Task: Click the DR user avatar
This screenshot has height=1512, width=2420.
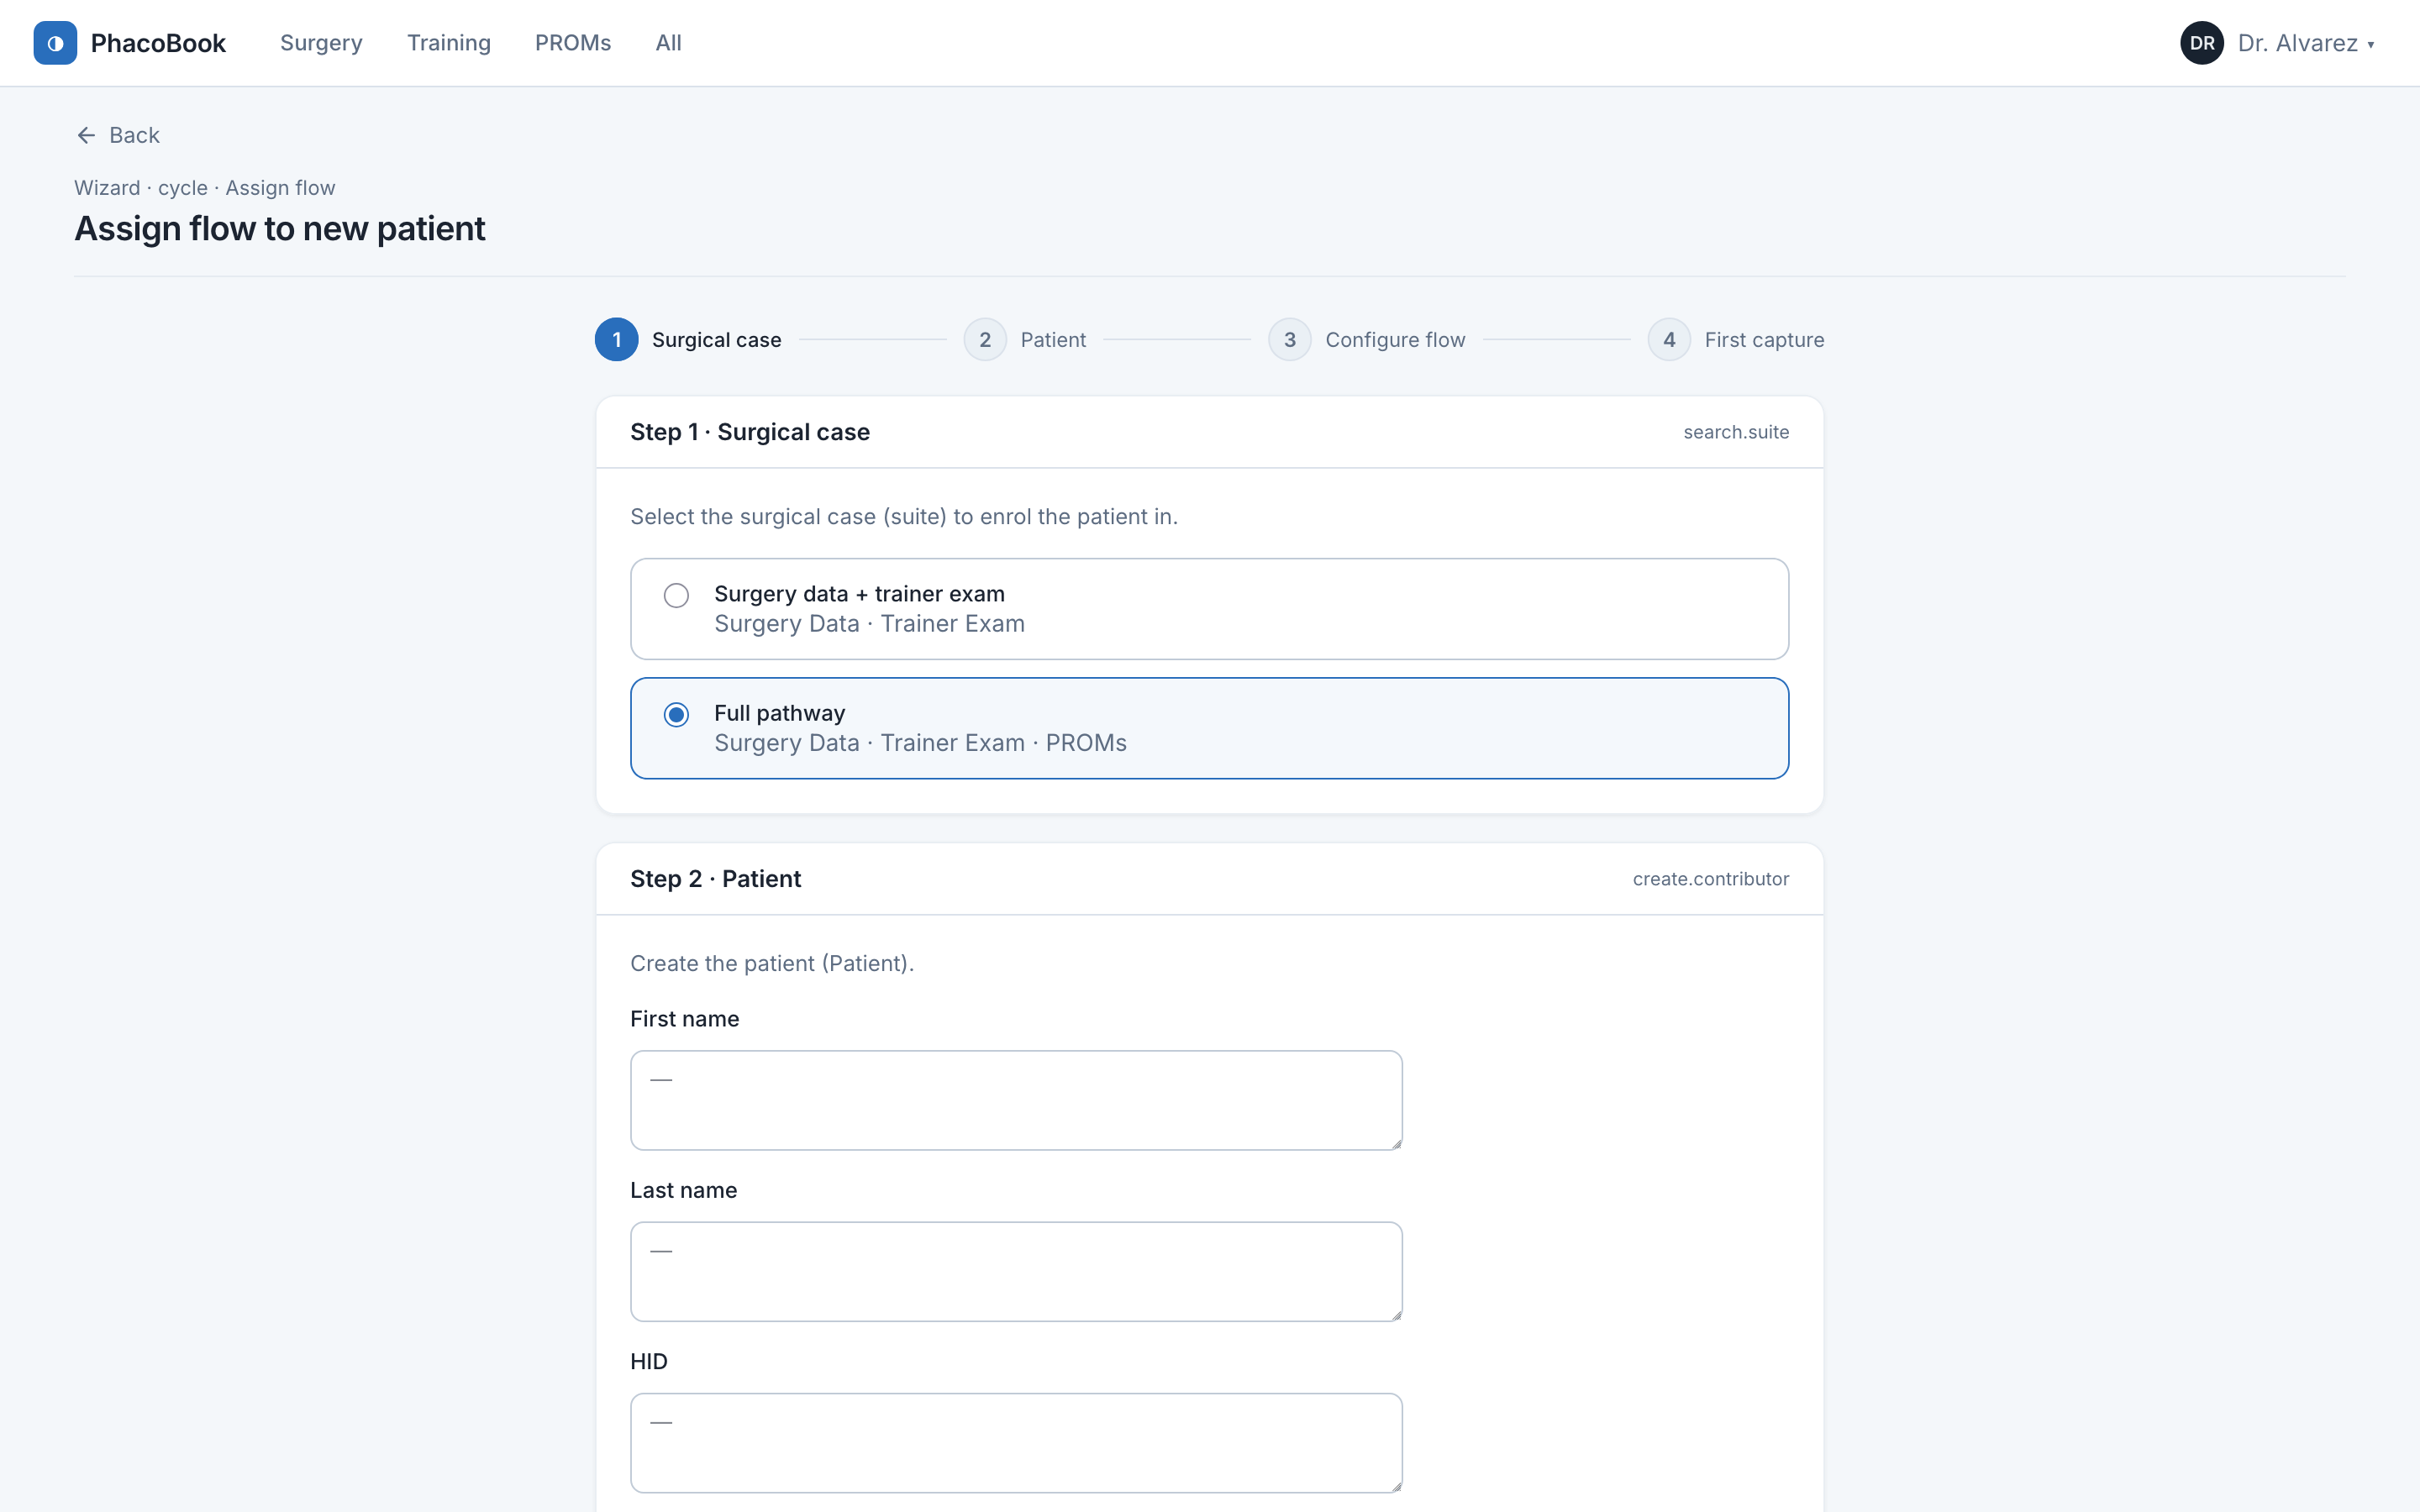Action: (x=2201, y=43)
